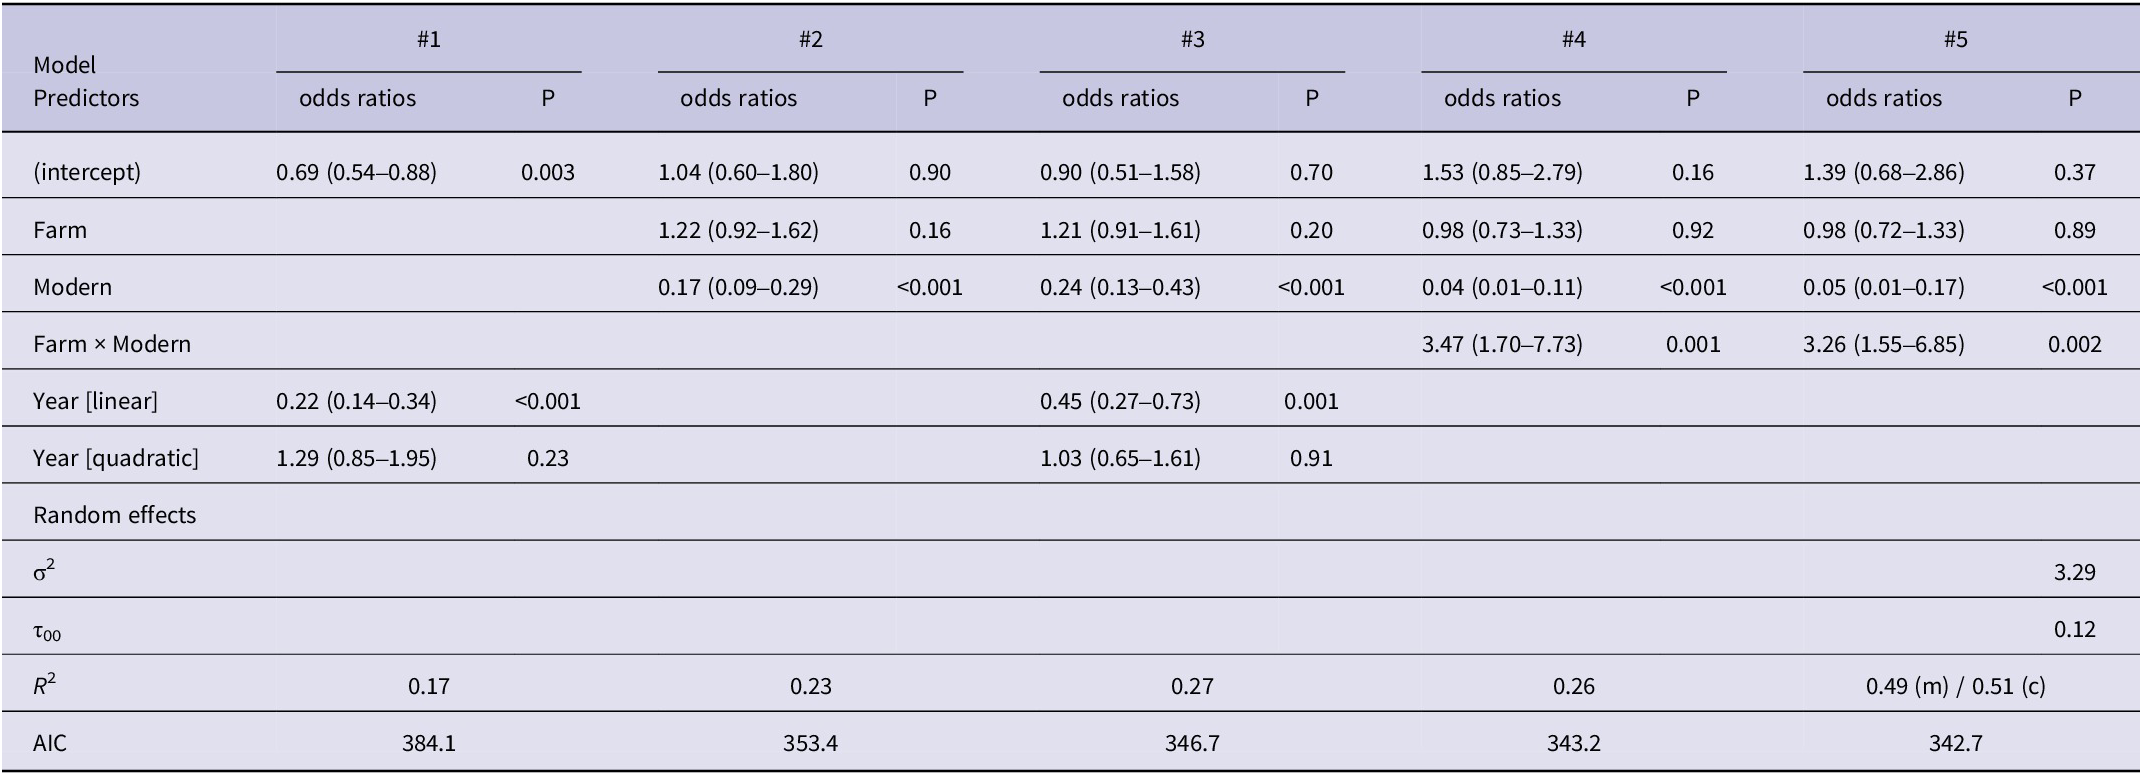Select the AIC value 384.1

pos(428,743)
